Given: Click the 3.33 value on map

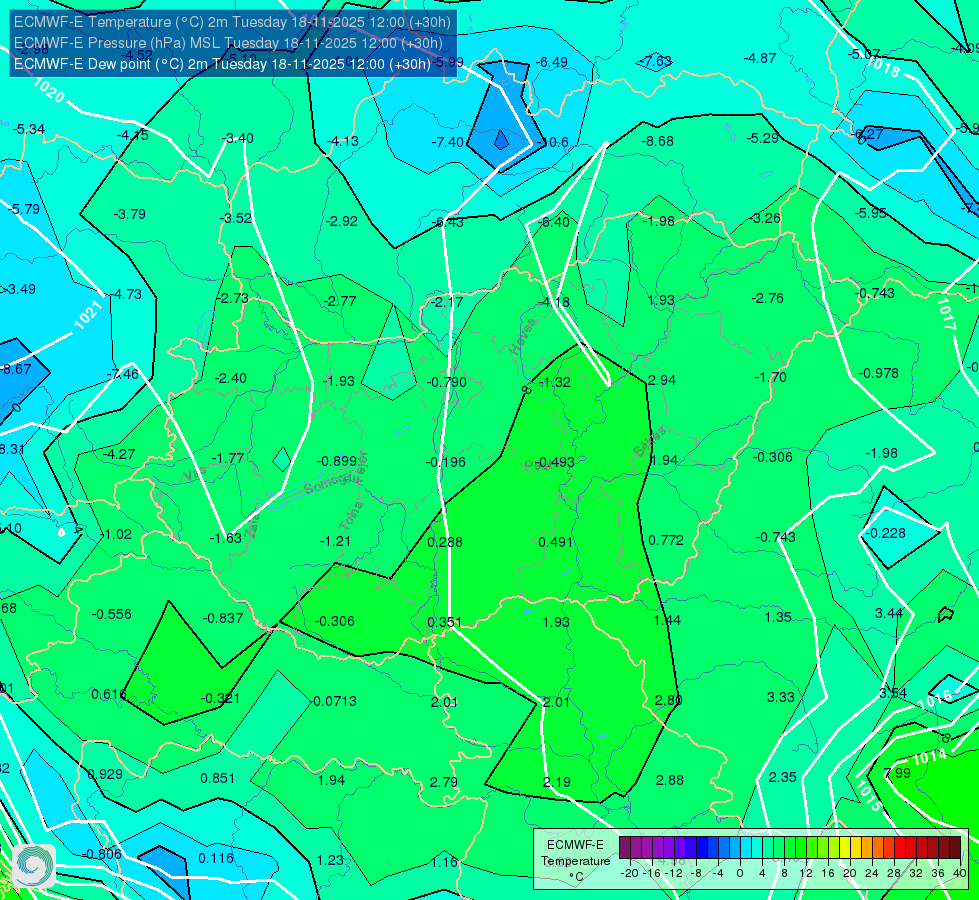Looking at the screenshot, I should point(780,697).
